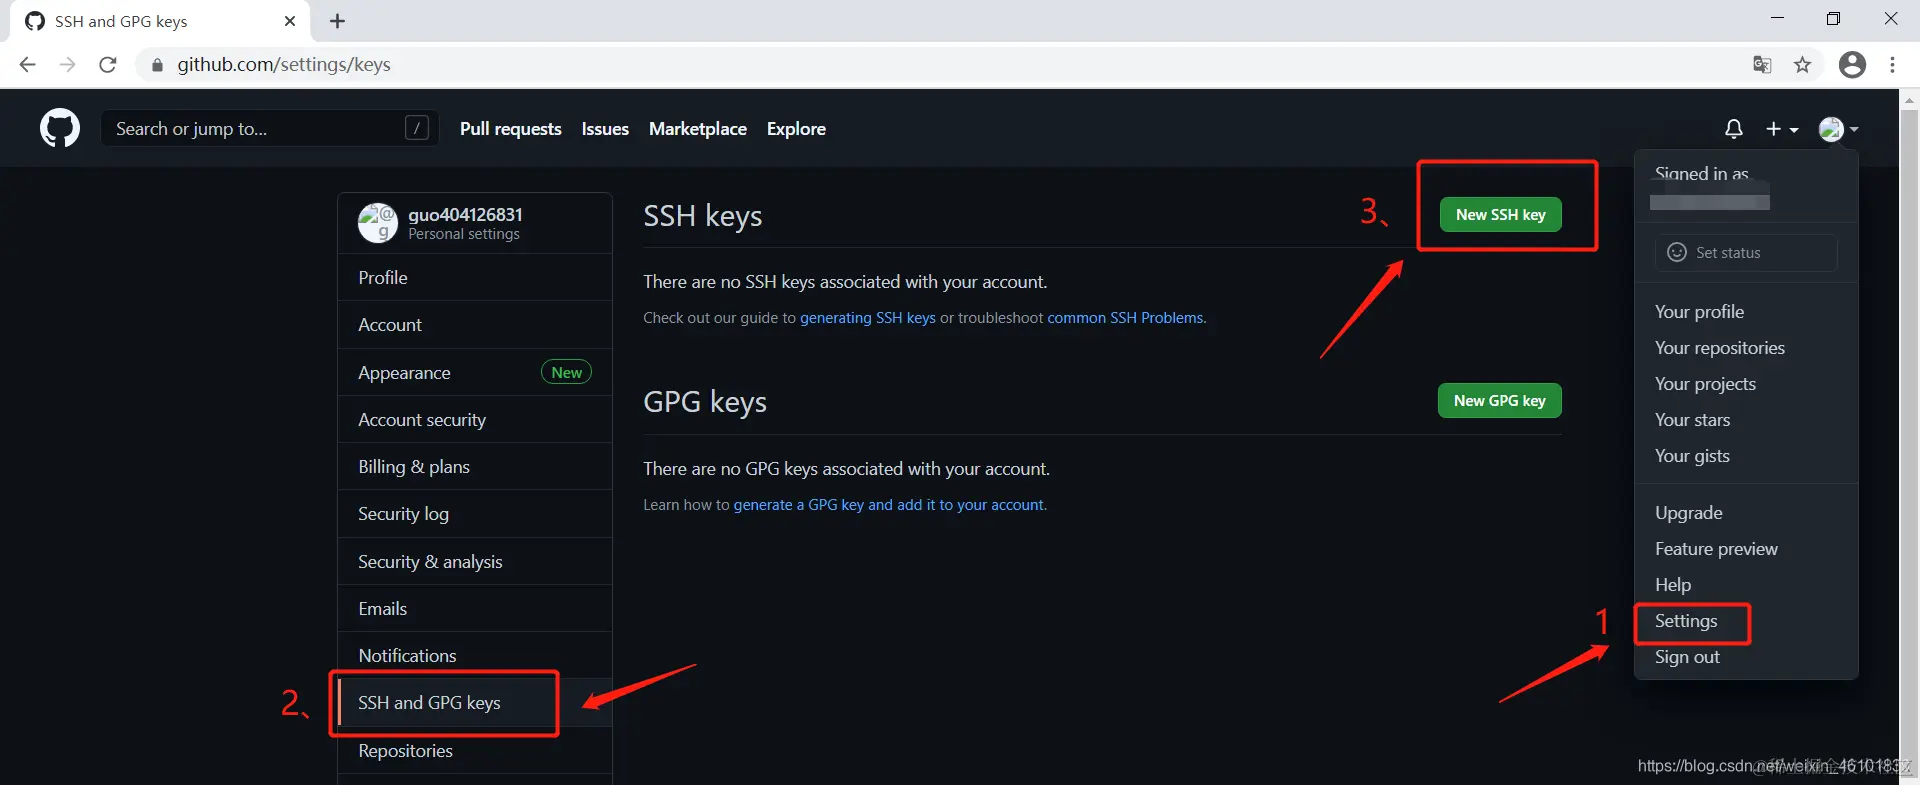The height and width of the screenshot is (785, 1920).
Task: Open the plus create-new dropdown
Action: click(1782, 129)
